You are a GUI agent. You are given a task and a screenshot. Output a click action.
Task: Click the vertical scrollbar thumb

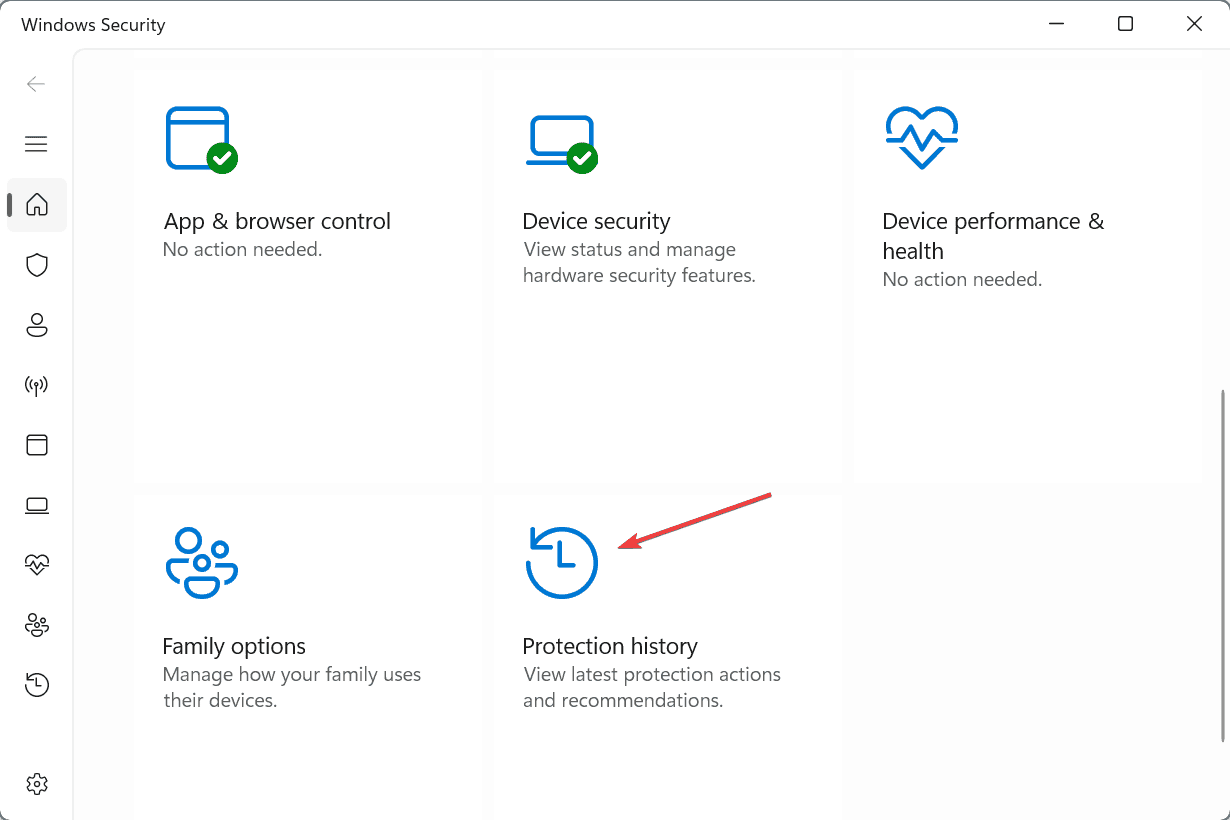(x=1222, y=566)
